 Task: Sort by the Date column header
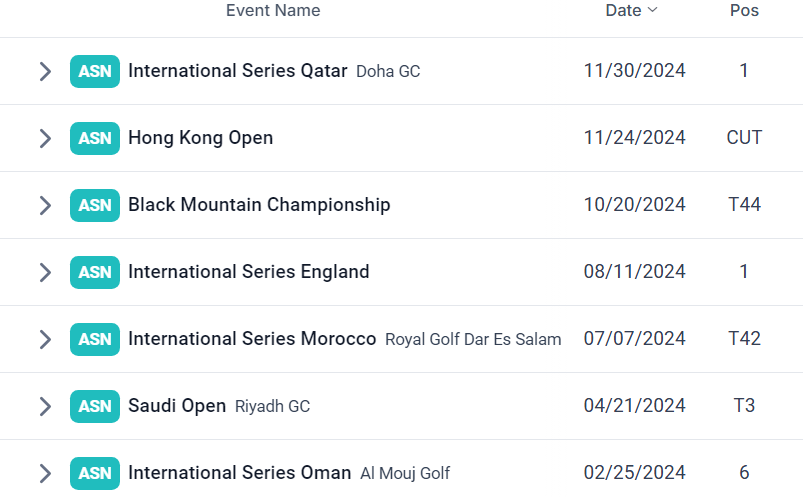623,10
